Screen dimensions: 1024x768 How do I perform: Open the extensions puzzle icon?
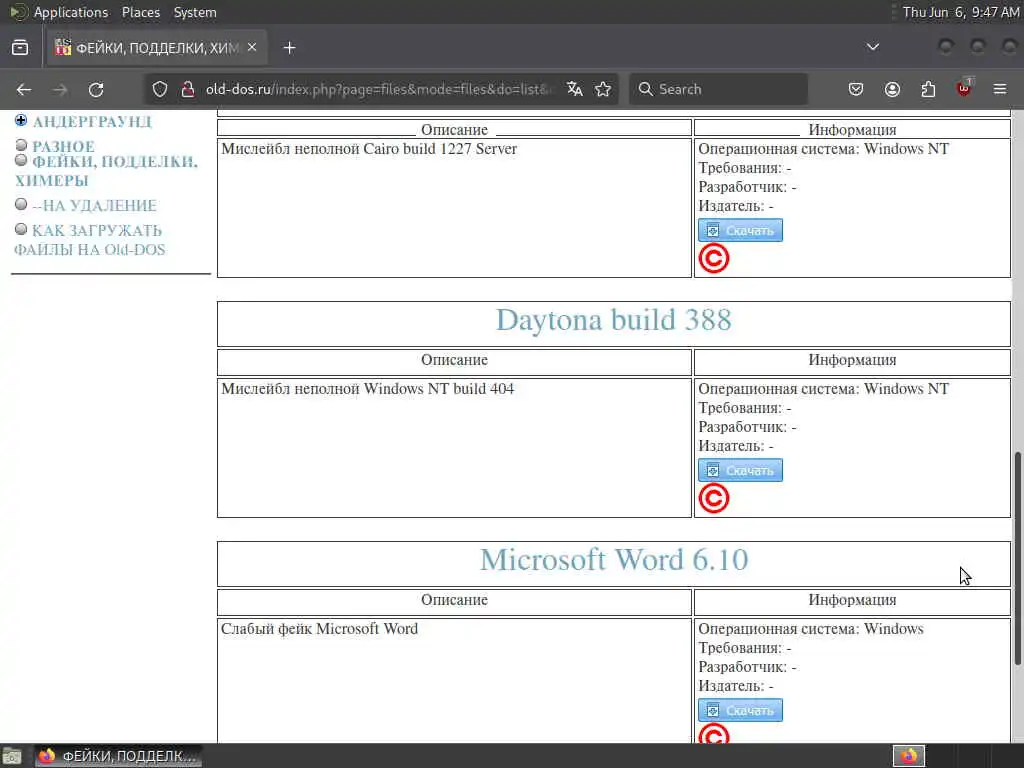928,89
